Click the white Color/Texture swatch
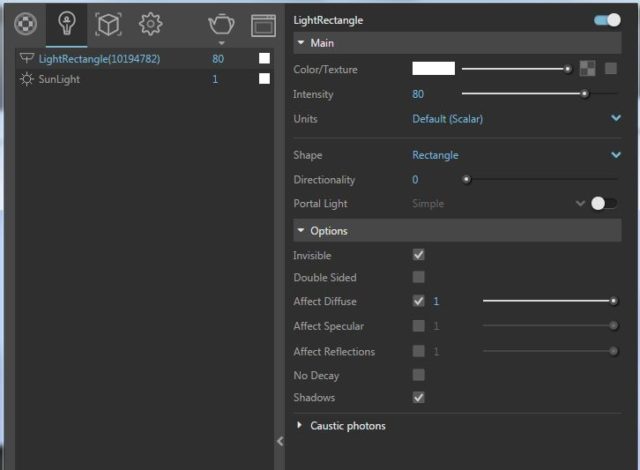 click(433, 69)
